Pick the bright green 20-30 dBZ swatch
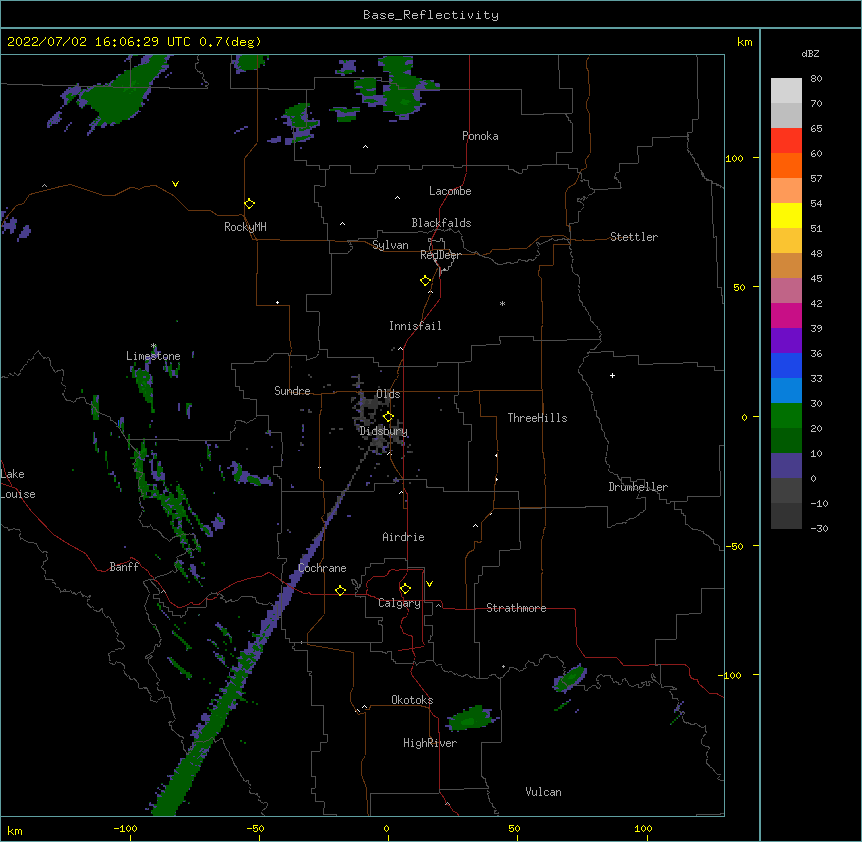This screenshot has height=842, width=862. click(x=786, y=416)
